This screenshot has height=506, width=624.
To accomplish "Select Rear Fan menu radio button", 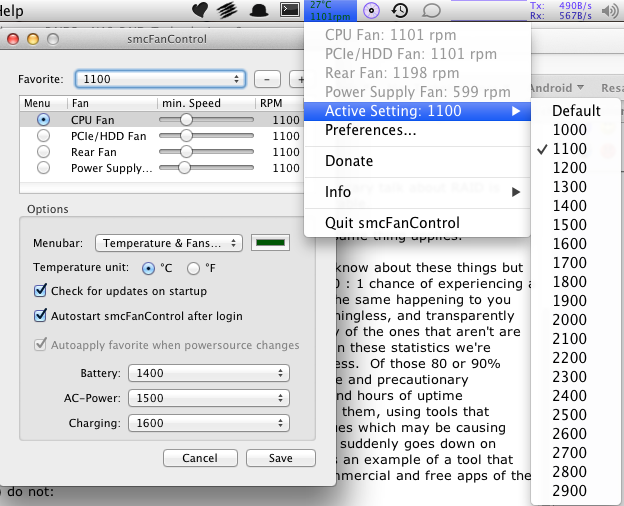I will 43,152.
